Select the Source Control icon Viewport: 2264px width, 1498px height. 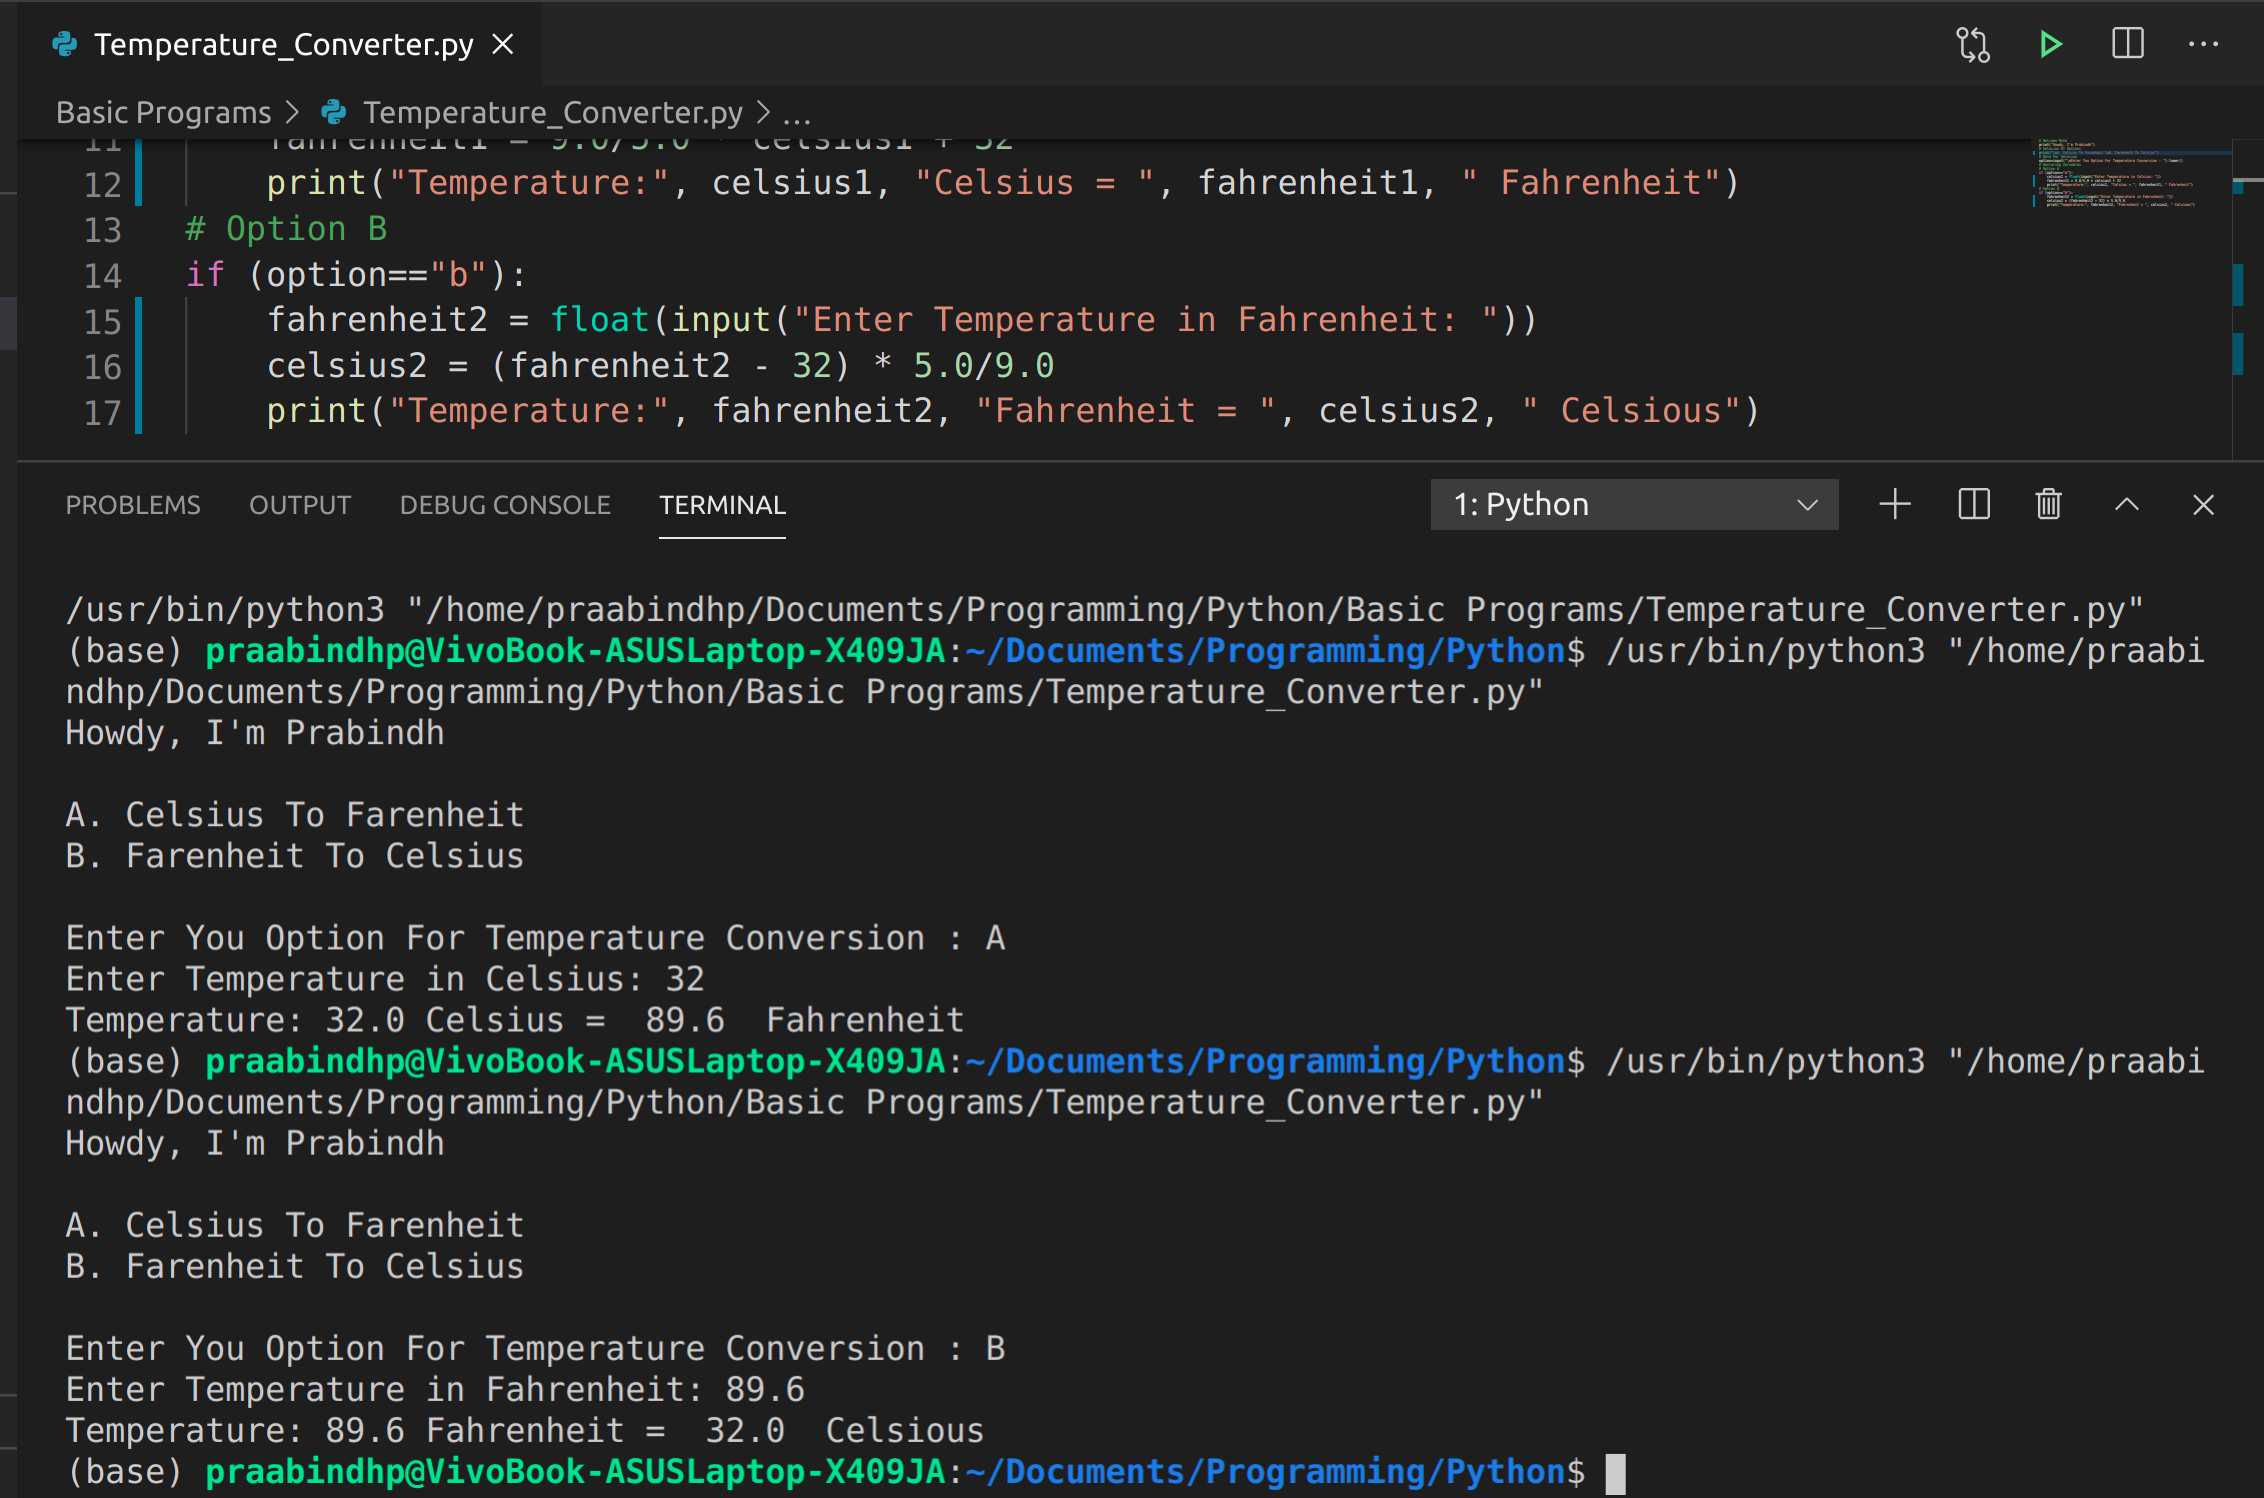tap(1970, 45)
